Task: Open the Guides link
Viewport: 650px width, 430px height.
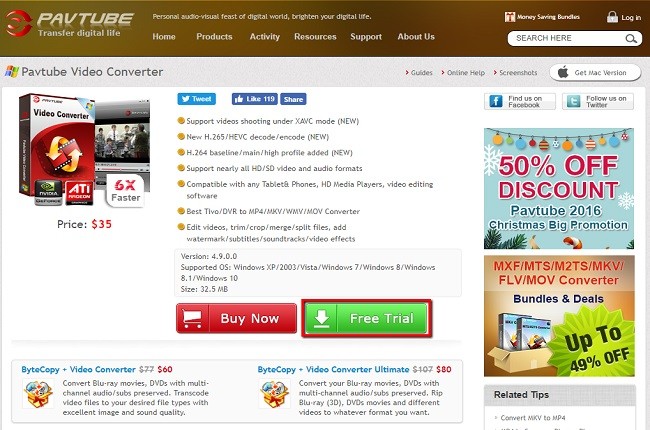Action: pyautogui.click(x=421, y=73)
